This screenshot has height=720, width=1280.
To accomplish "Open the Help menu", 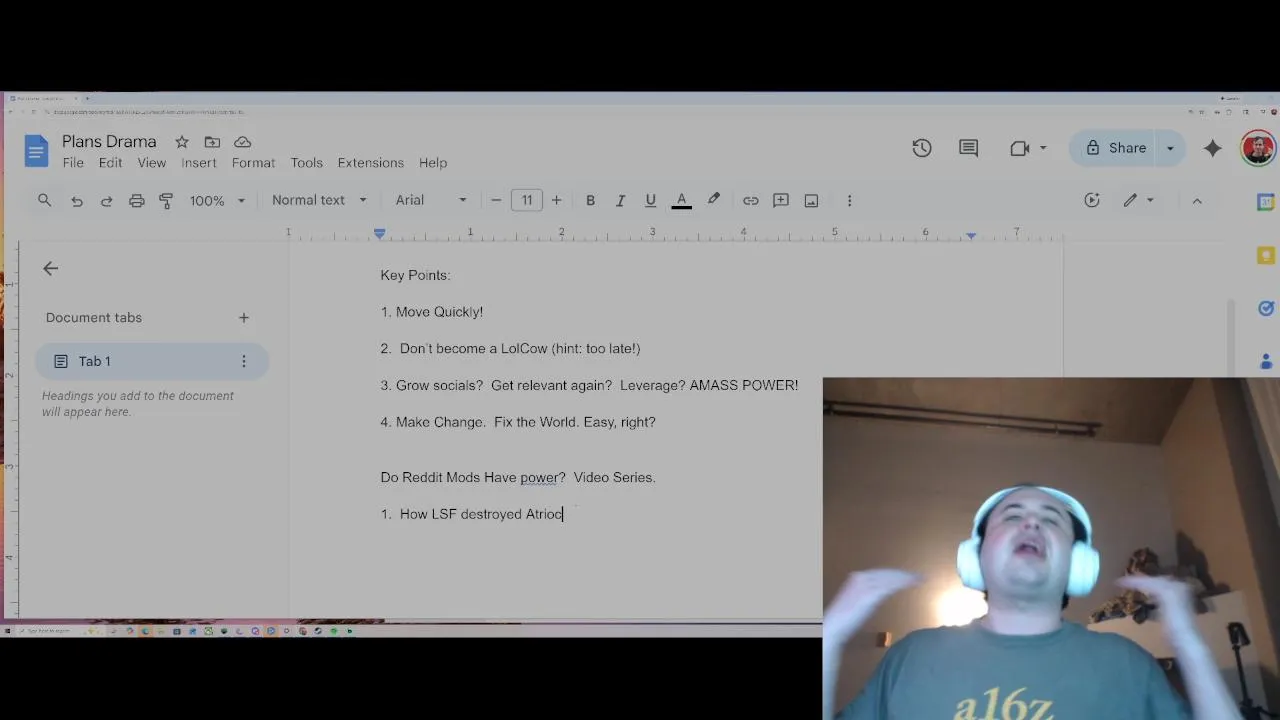I will tap(433, 163).
